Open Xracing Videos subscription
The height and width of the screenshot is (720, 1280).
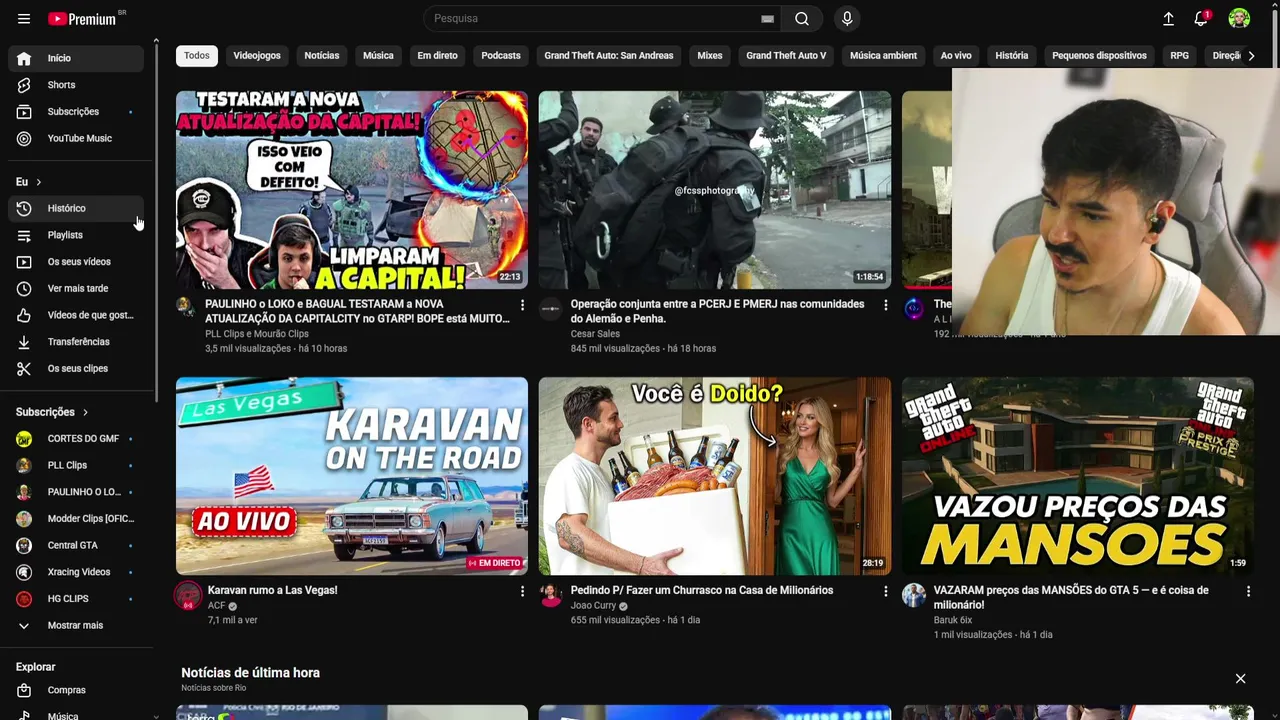pyautogui.click(x=76, y=572)
